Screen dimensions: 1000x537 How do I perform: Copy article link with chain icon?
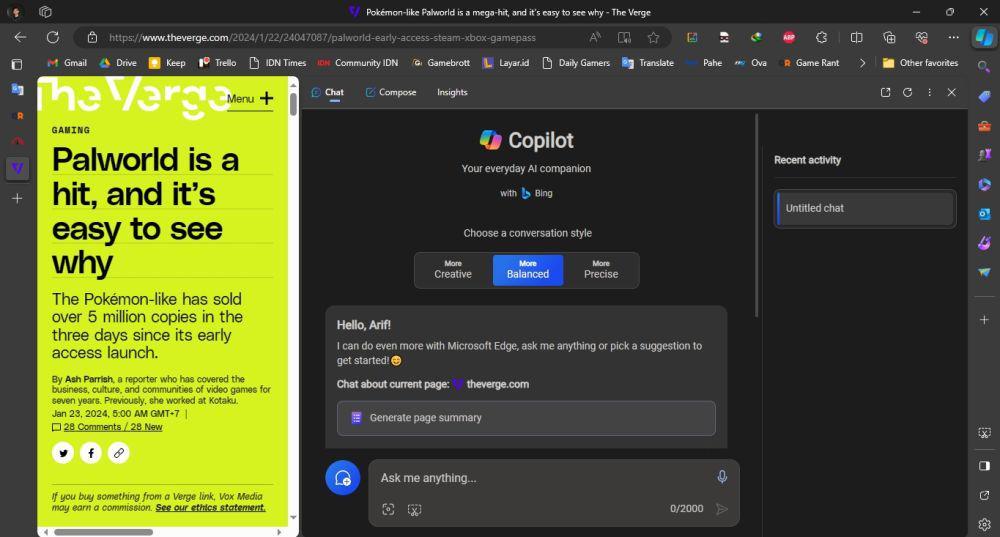coord(119,453)
